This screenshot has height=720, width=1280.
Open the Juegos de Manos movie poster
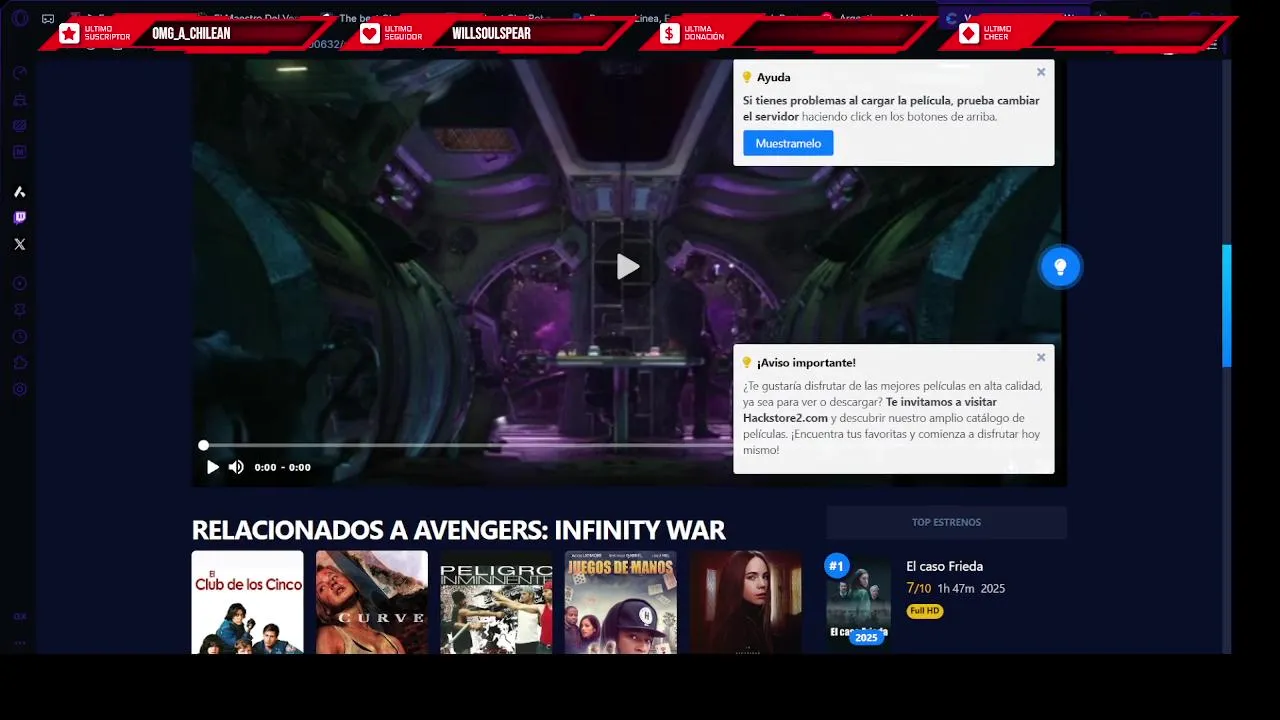tap(621, 602)
